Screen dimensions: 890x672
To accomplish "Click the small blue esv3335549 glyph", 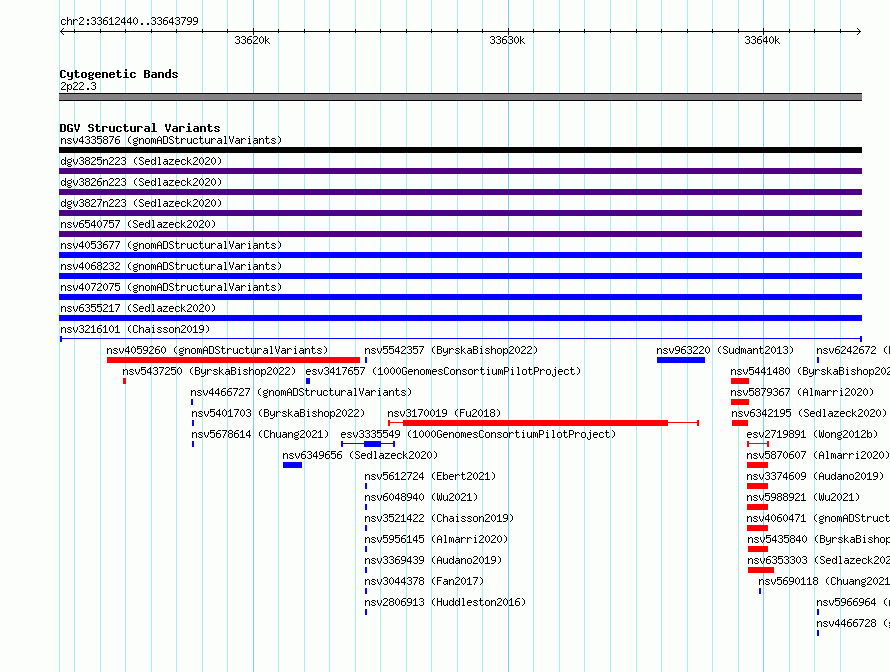I will pyautogui.click(x=368, y=444).
